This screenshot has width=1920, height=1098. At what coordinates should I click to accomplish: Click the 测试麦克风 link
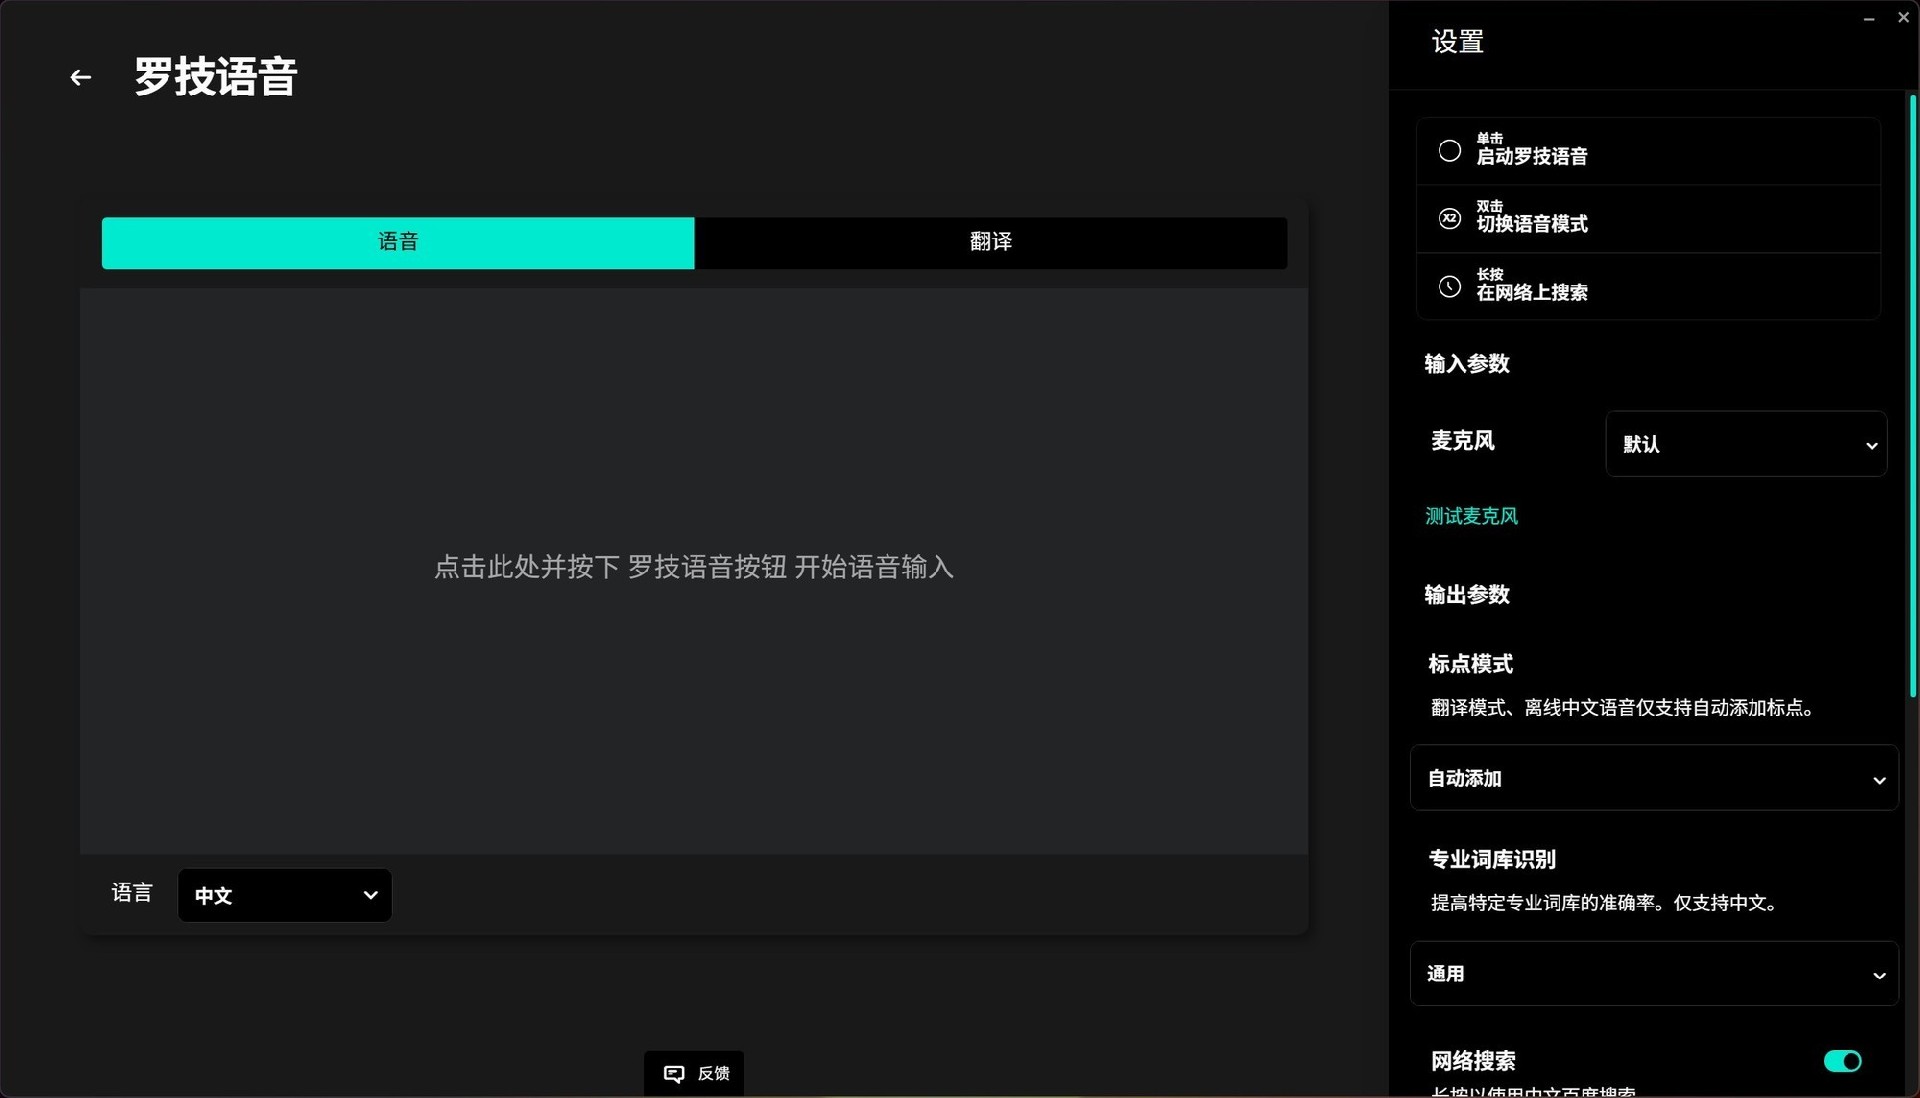pyautogui.click(x=1471, y=516)
